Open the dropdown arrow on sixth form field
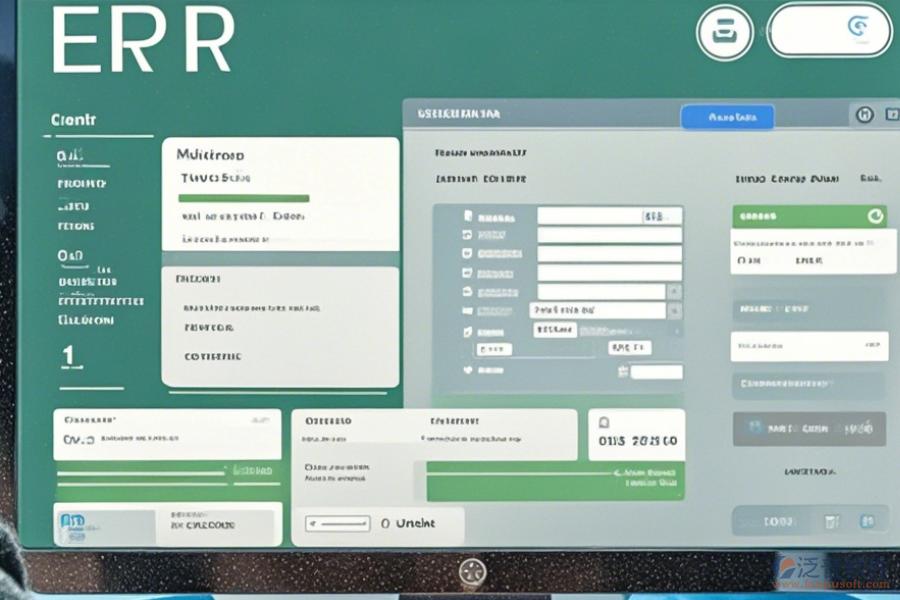 (675, 311)
